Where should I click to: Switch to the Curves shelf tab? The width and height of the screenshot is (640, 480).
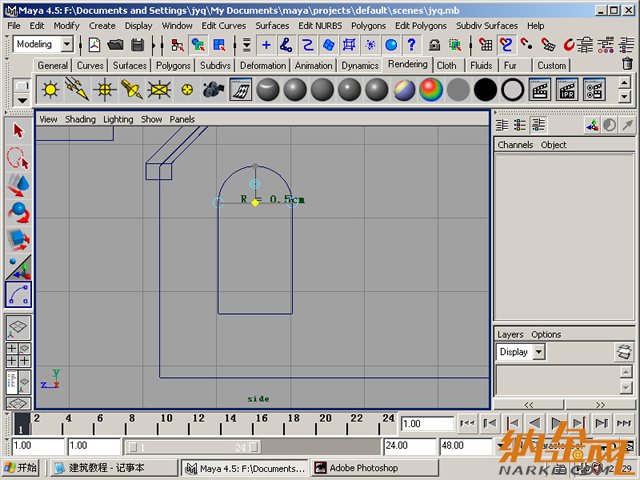(90, 65)
